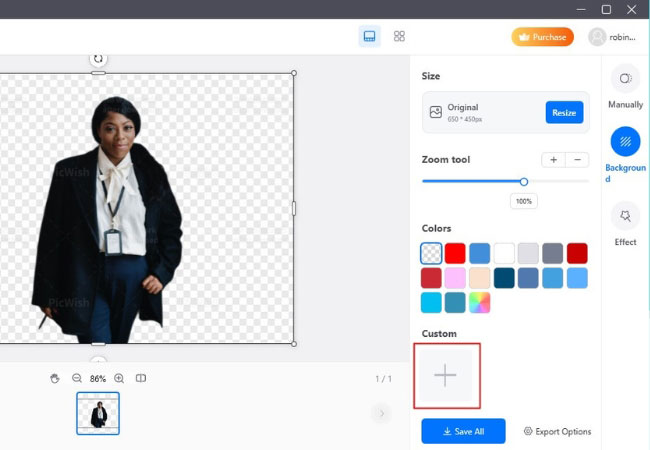The width and height of the screenshot is (650, 450).
Task: Click the rotate handle above the image
Action: 98,59
